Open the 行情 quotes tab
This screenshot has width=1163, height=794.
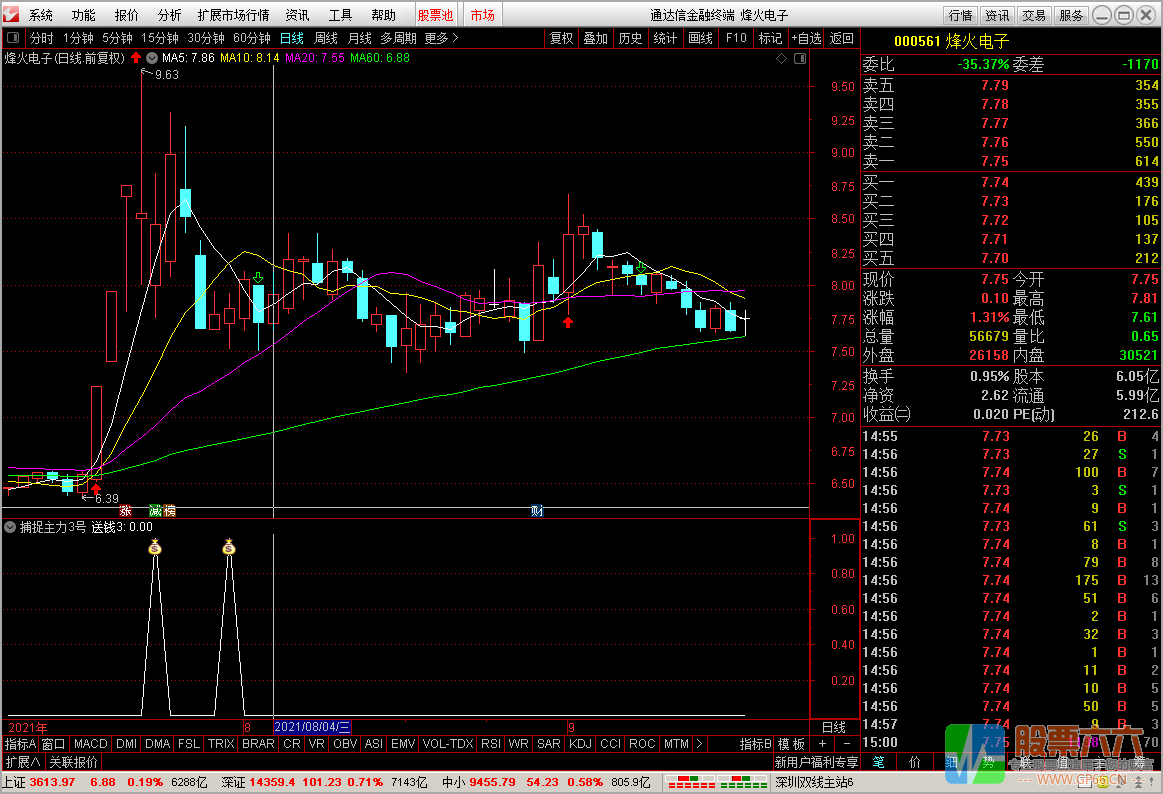(961, 15)
